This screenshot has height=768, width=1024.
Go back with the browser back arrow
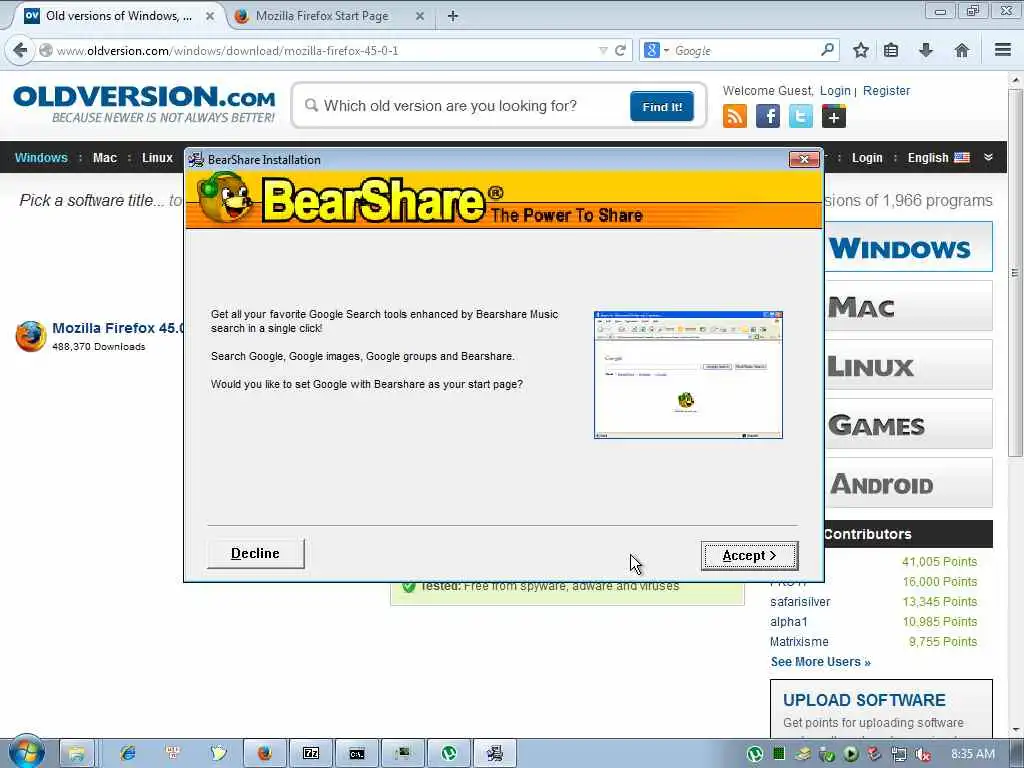point(20,50)
